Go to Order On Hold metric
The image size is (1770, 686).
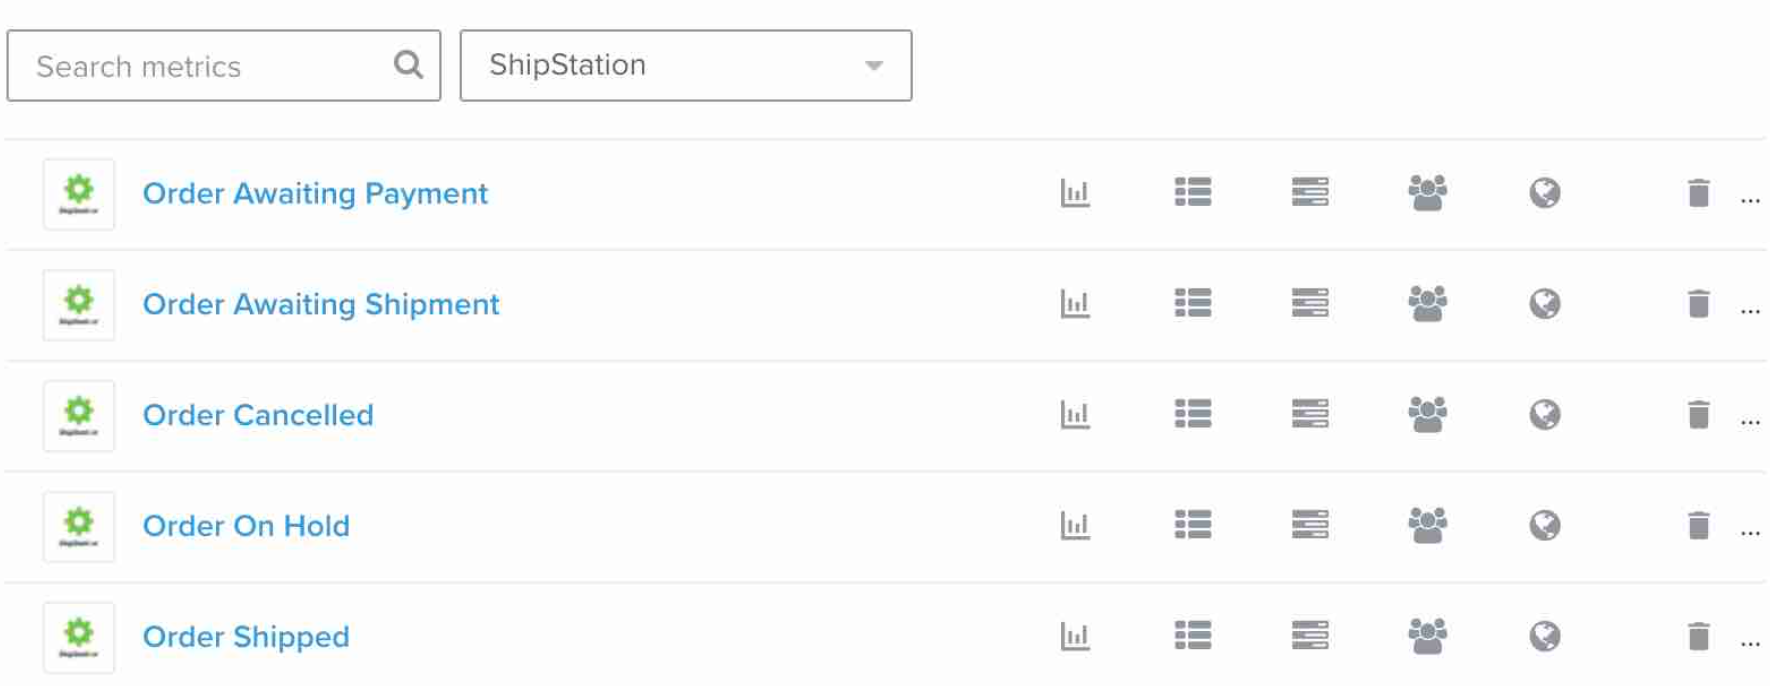(246, 526)
